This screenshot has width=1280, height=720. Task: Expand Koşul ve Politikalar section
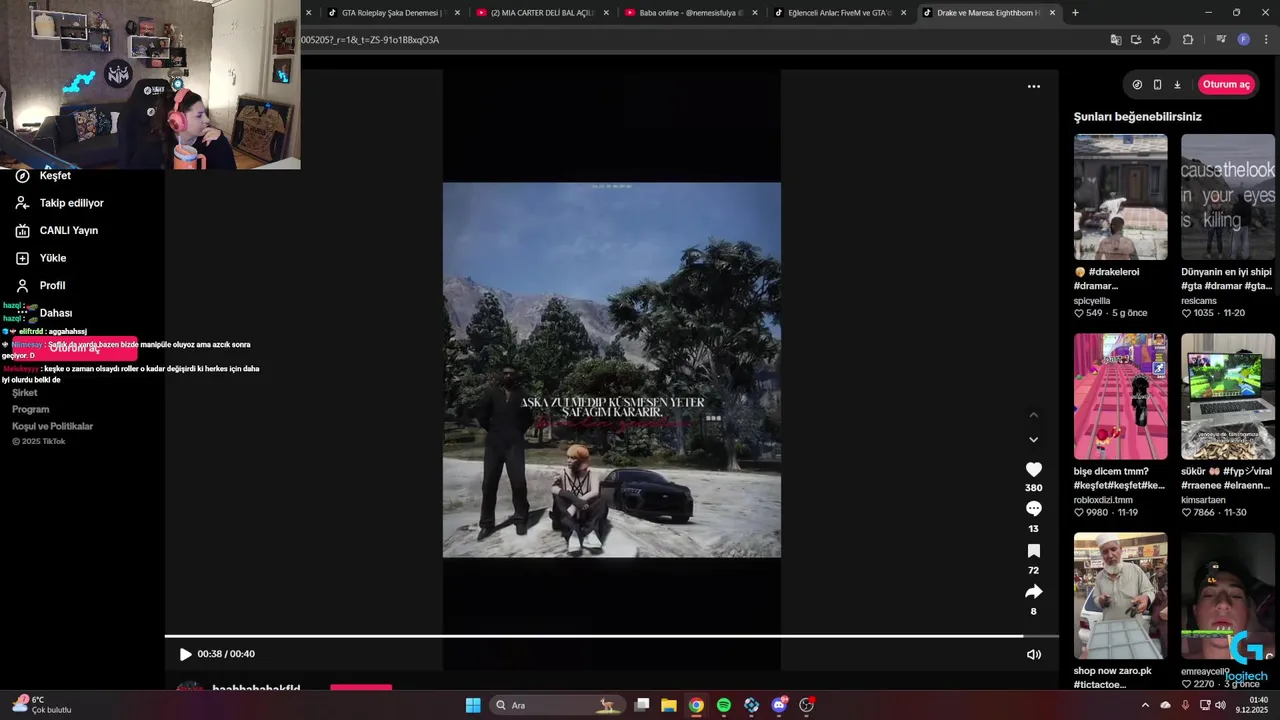52,426
